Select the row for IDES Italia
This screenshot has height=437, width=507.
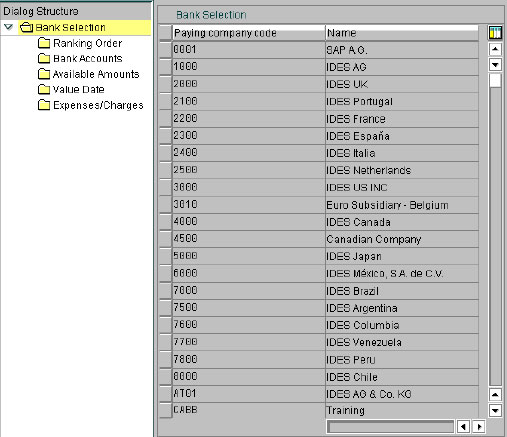pyautogui.click(x=165, y=153)
